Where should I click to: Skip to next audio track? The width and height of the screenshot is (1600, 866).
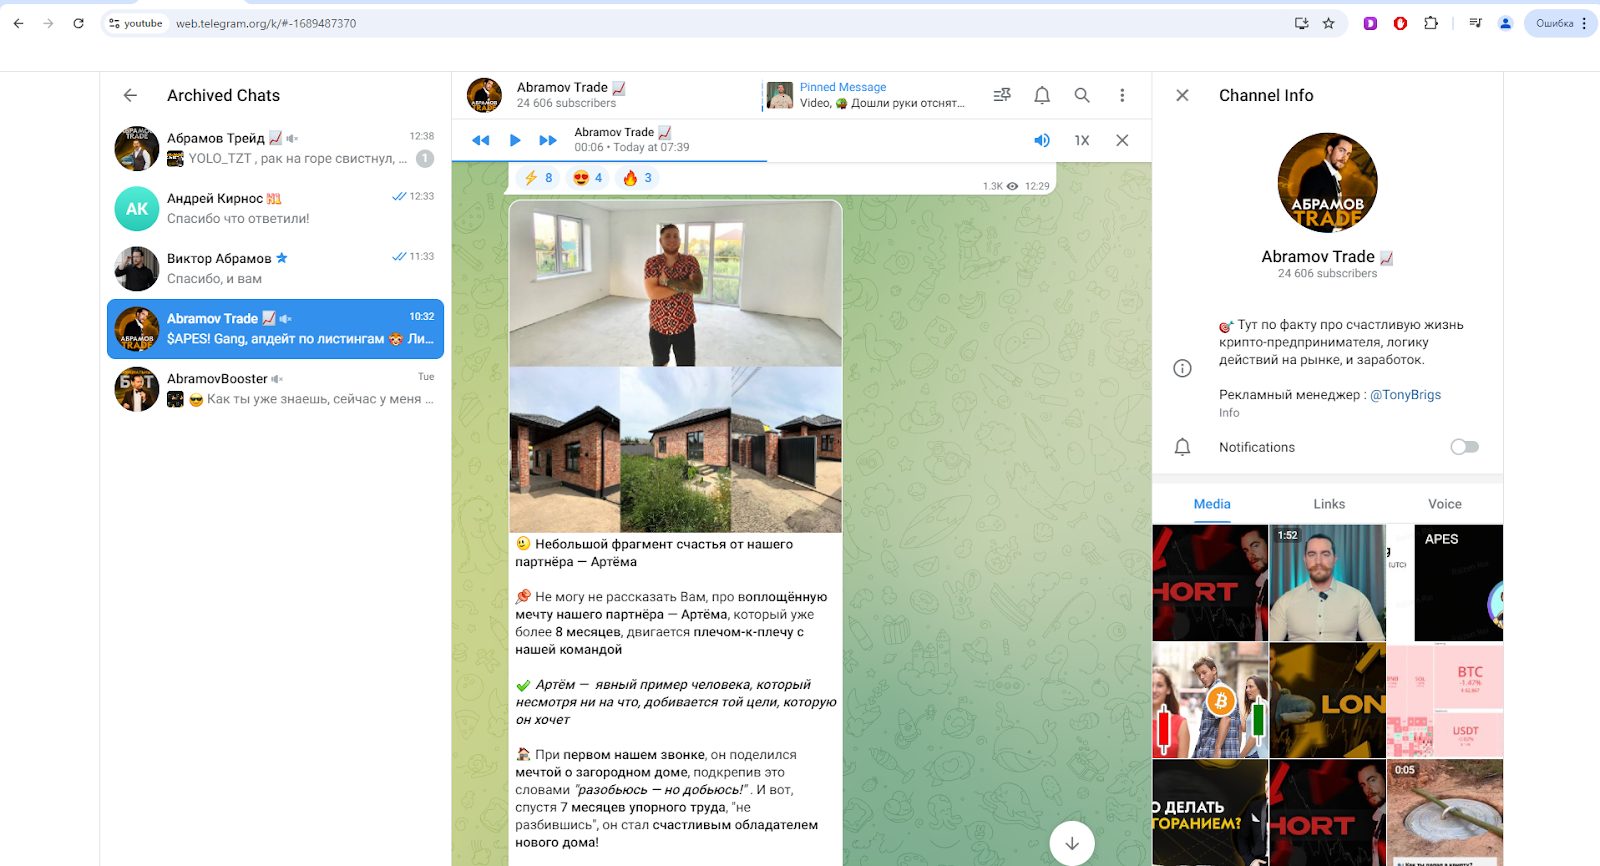click(x=548, y=140)
